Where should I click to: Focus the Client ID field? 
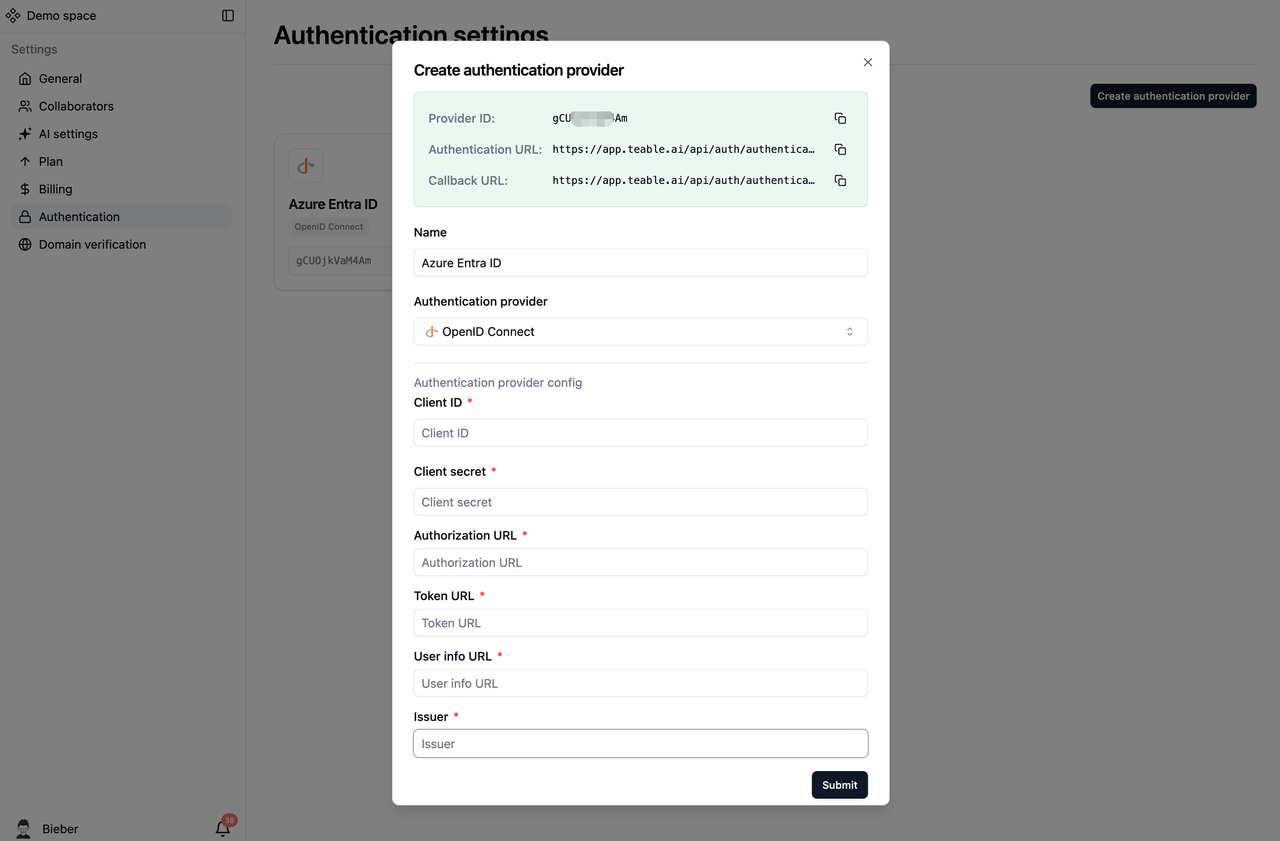click(x=640, y=433)
